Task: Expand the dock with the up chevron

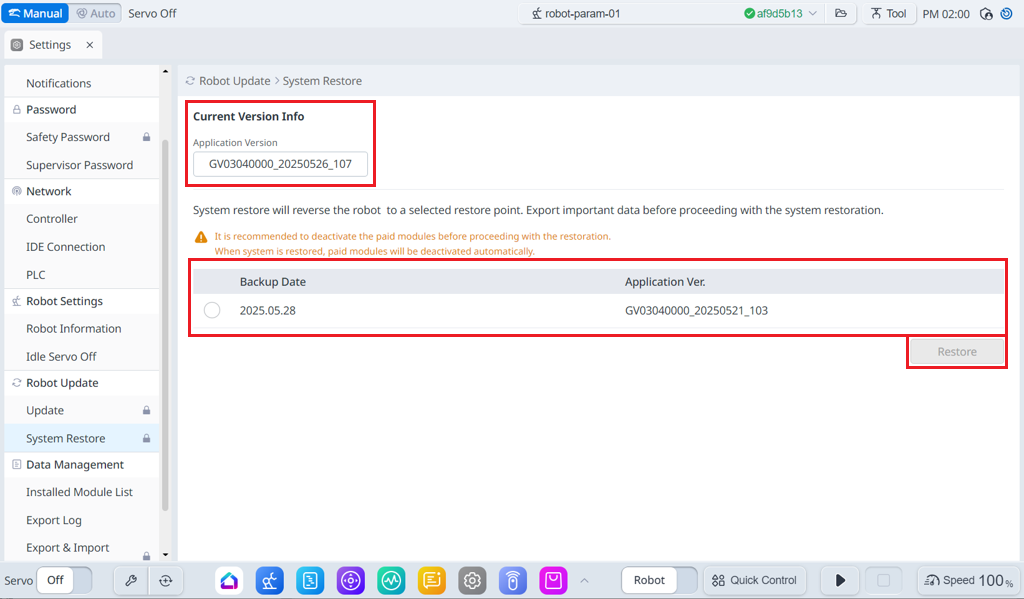Action: click(x=584, y=580)
